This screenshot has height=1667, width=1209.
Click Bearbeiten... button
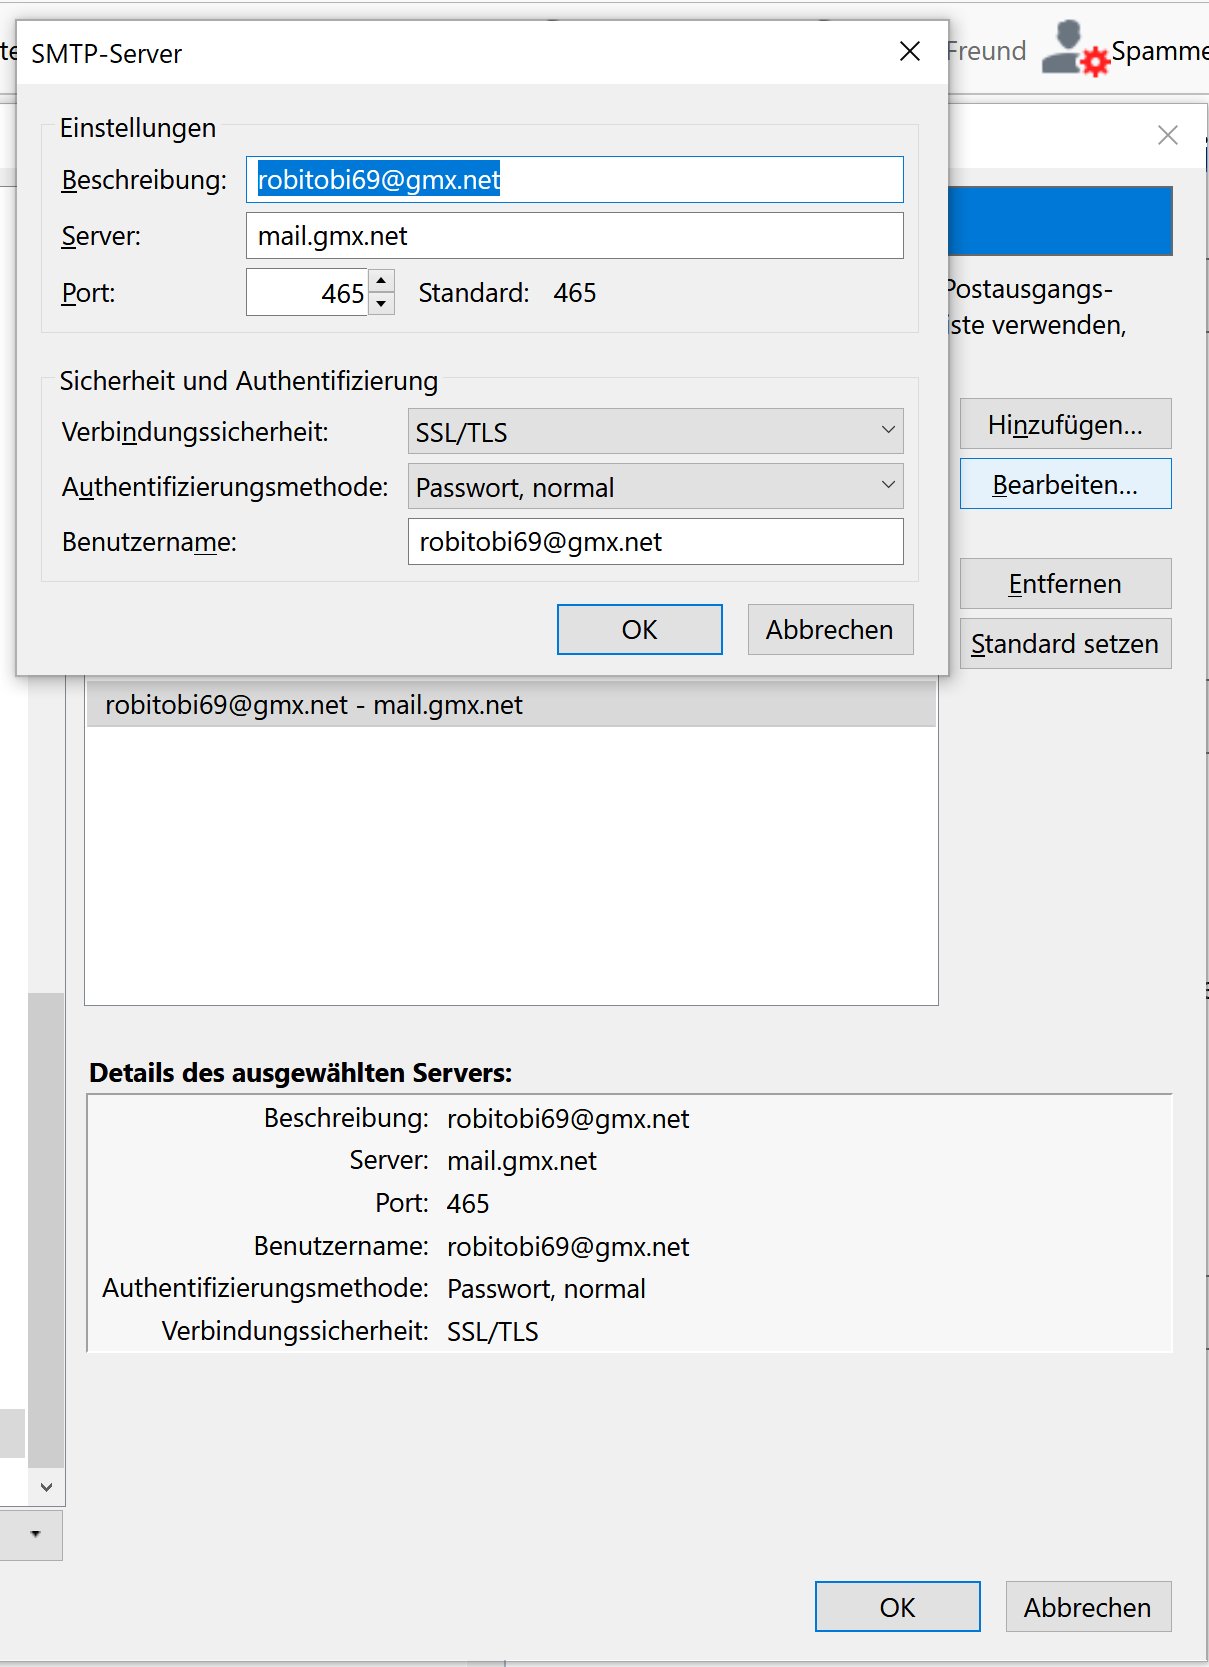(x=1065, y=485)
